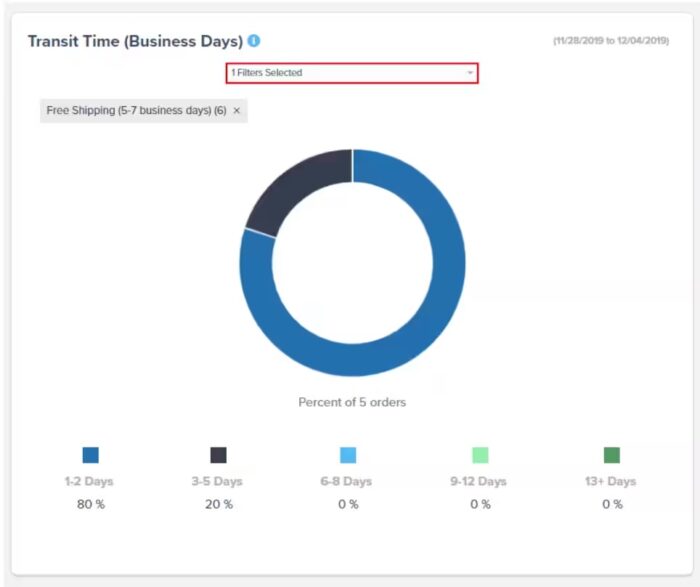Toggle the 3-5 Days legend label
Image resolution: width=700 pixels, height=587 pixels.
point(217,481)
